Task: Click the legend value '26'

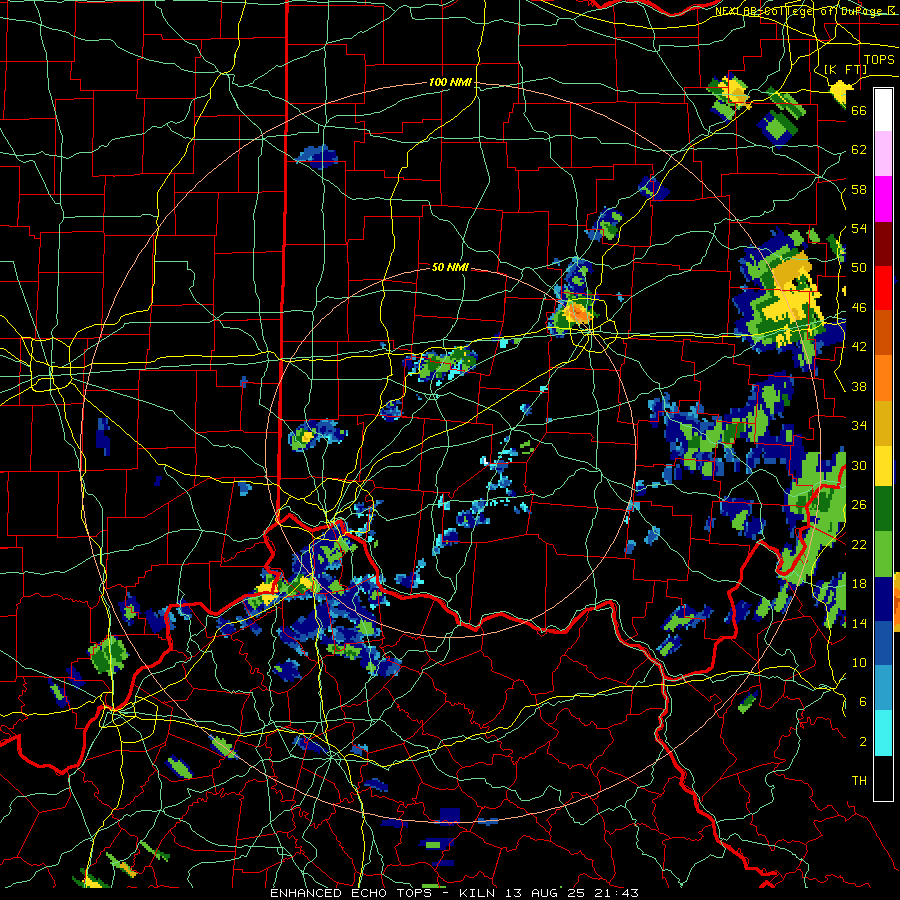Action: (859, 505)
